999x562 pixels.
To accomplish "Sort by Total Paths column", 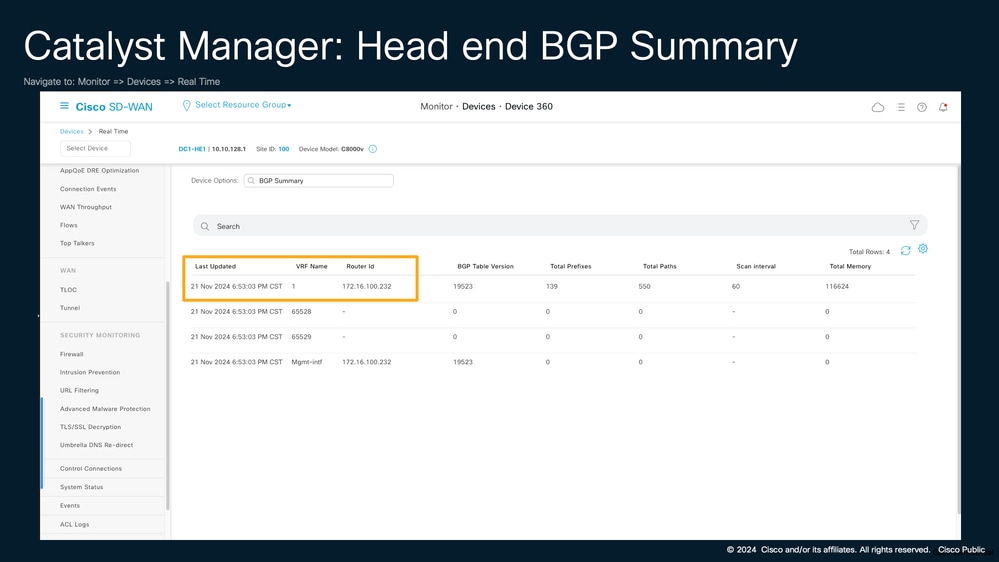I will [659, 266].
